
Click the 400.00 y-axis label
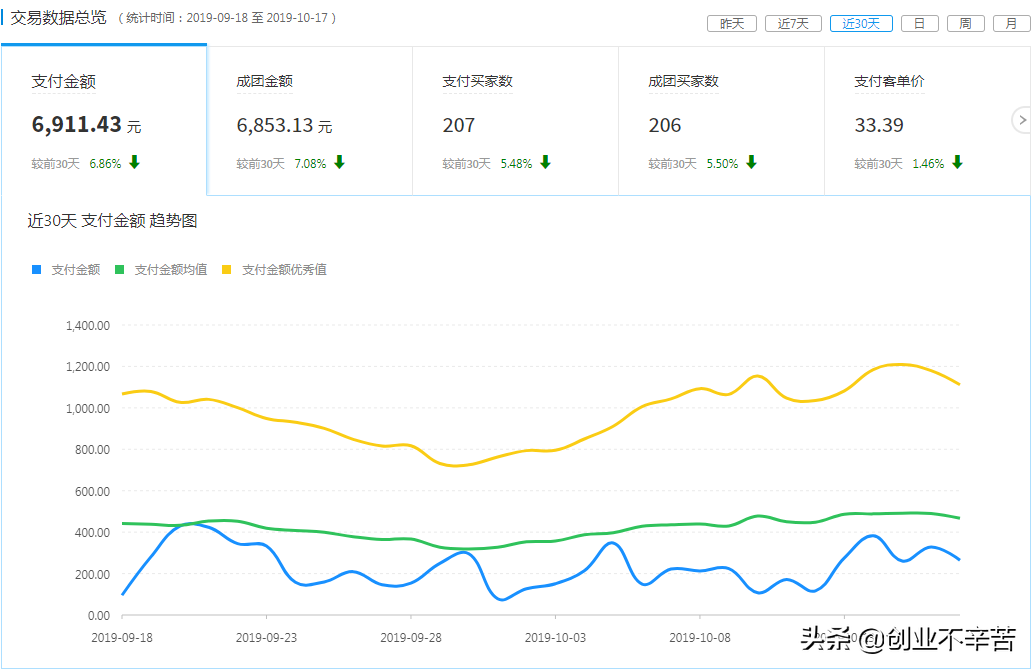coord(92,532)
